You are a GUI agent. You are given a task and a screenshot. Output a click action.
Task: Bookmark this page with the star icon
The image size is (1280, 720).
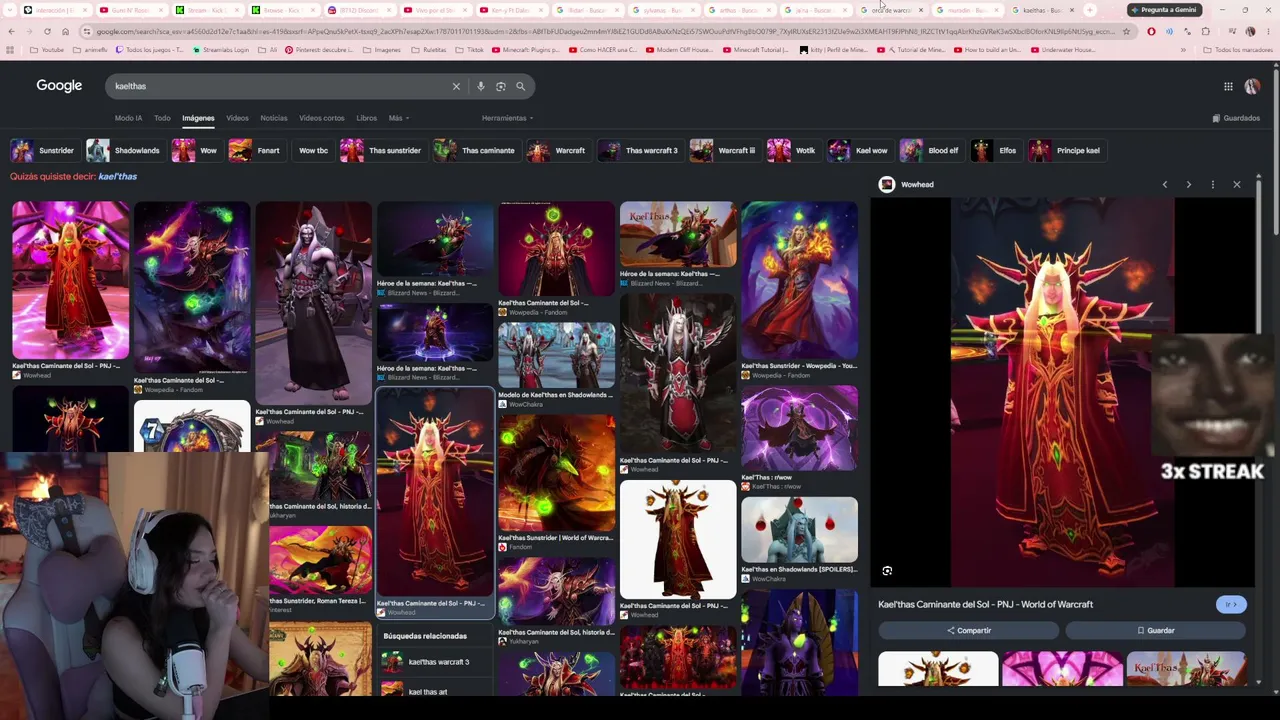point(1126,31)
